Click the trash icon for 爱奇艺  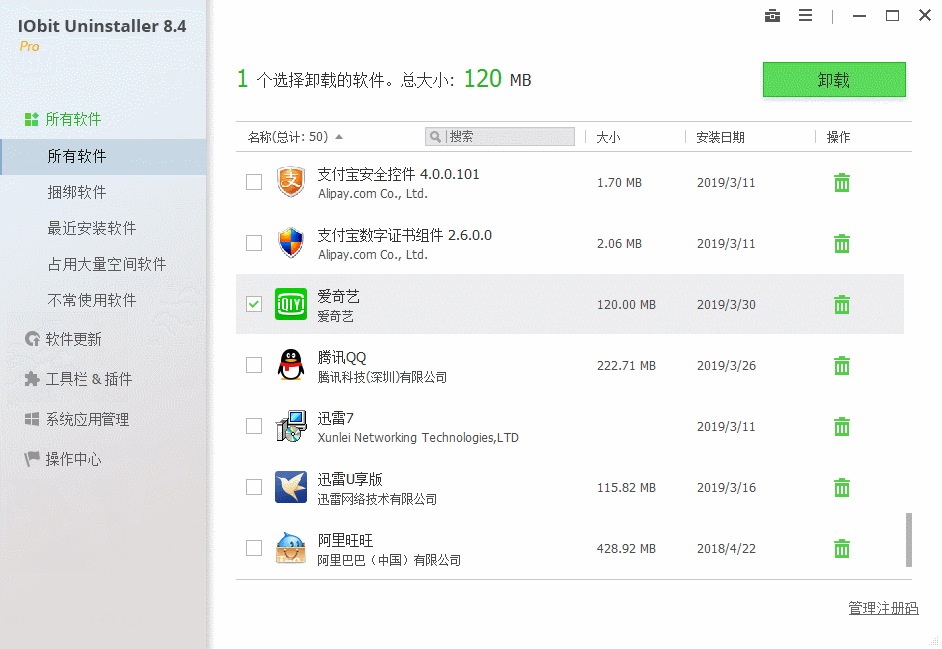click(x=842, y=305)
